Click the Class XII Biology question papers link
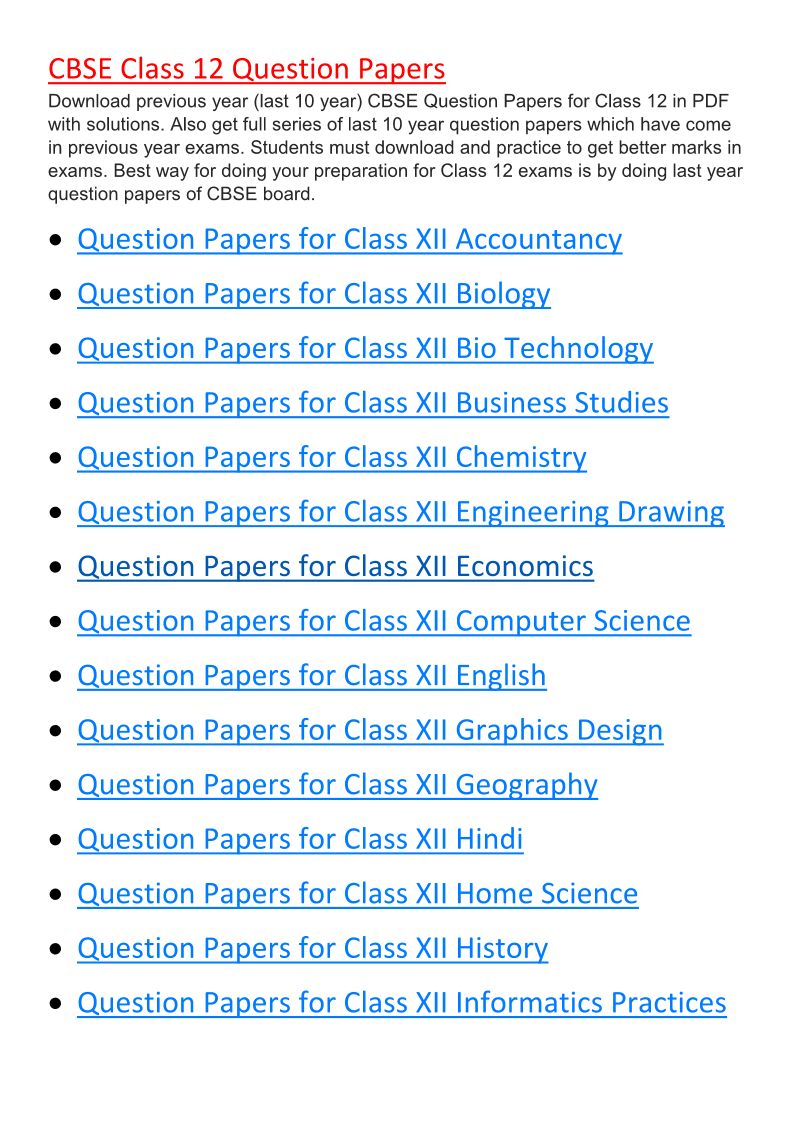Viewport: 794px width, 1123px height. pyautogui.click(x=313, y=294)
